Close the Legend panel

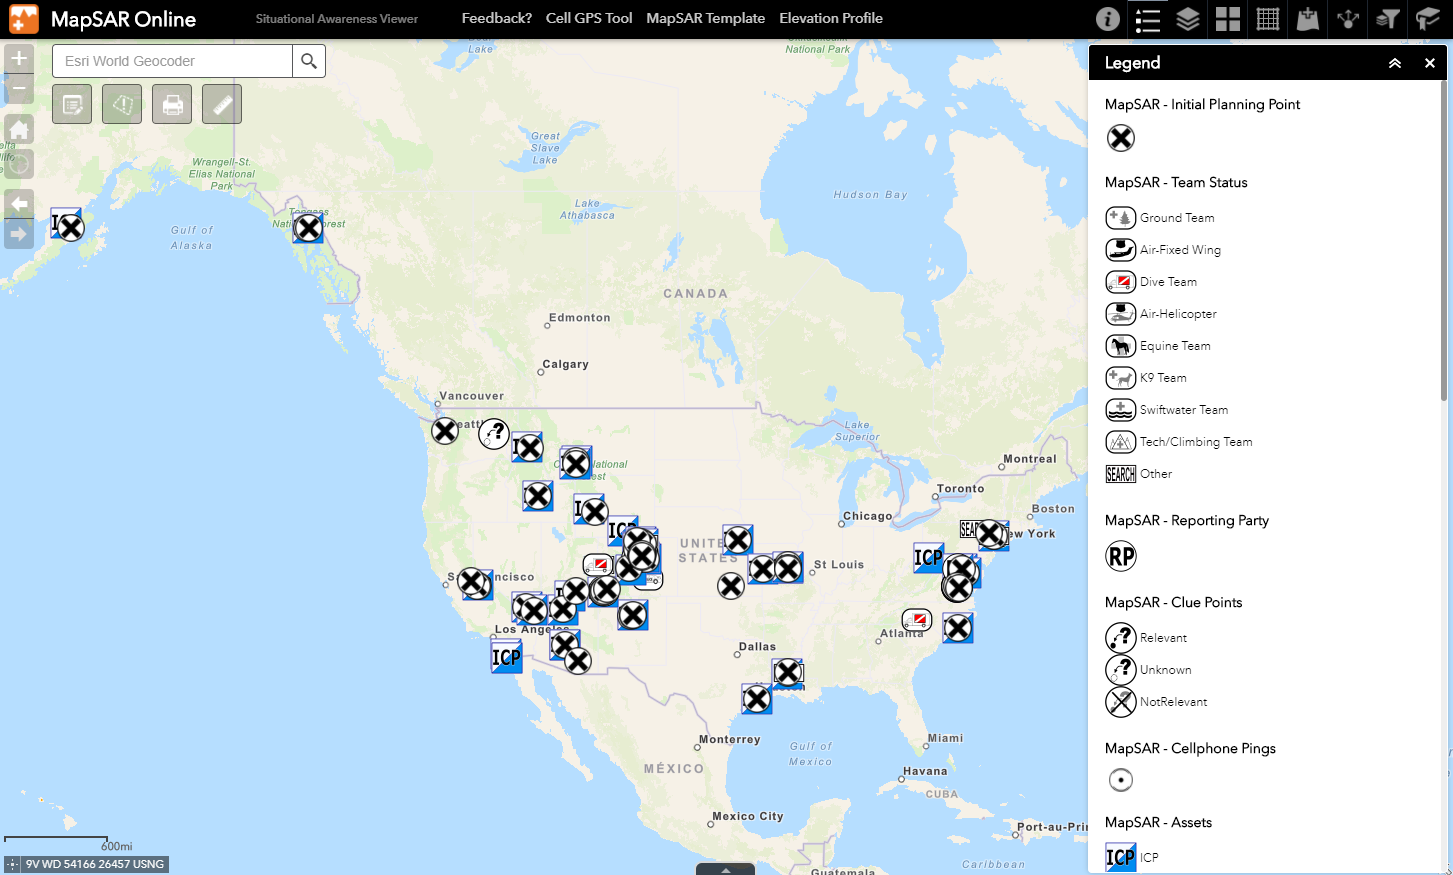[1430, 63]
